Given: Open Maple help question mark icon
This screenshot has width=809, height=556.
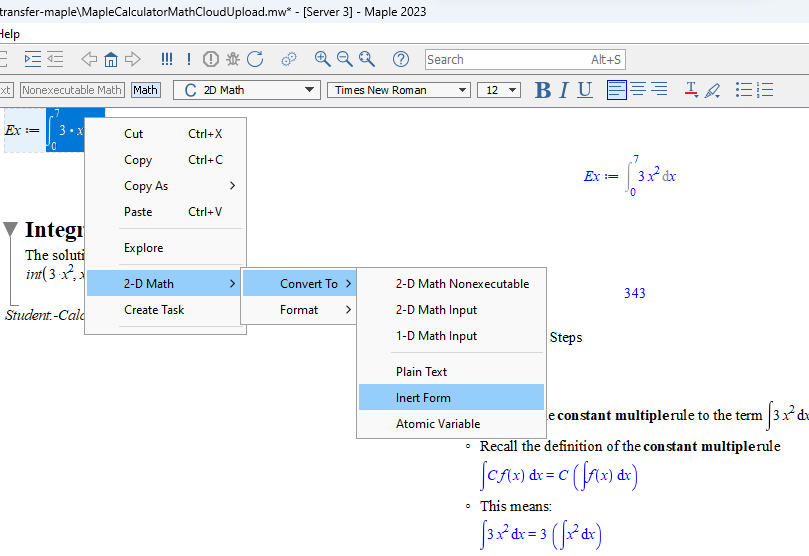Looking at the screenshot, I should point(401,59).
